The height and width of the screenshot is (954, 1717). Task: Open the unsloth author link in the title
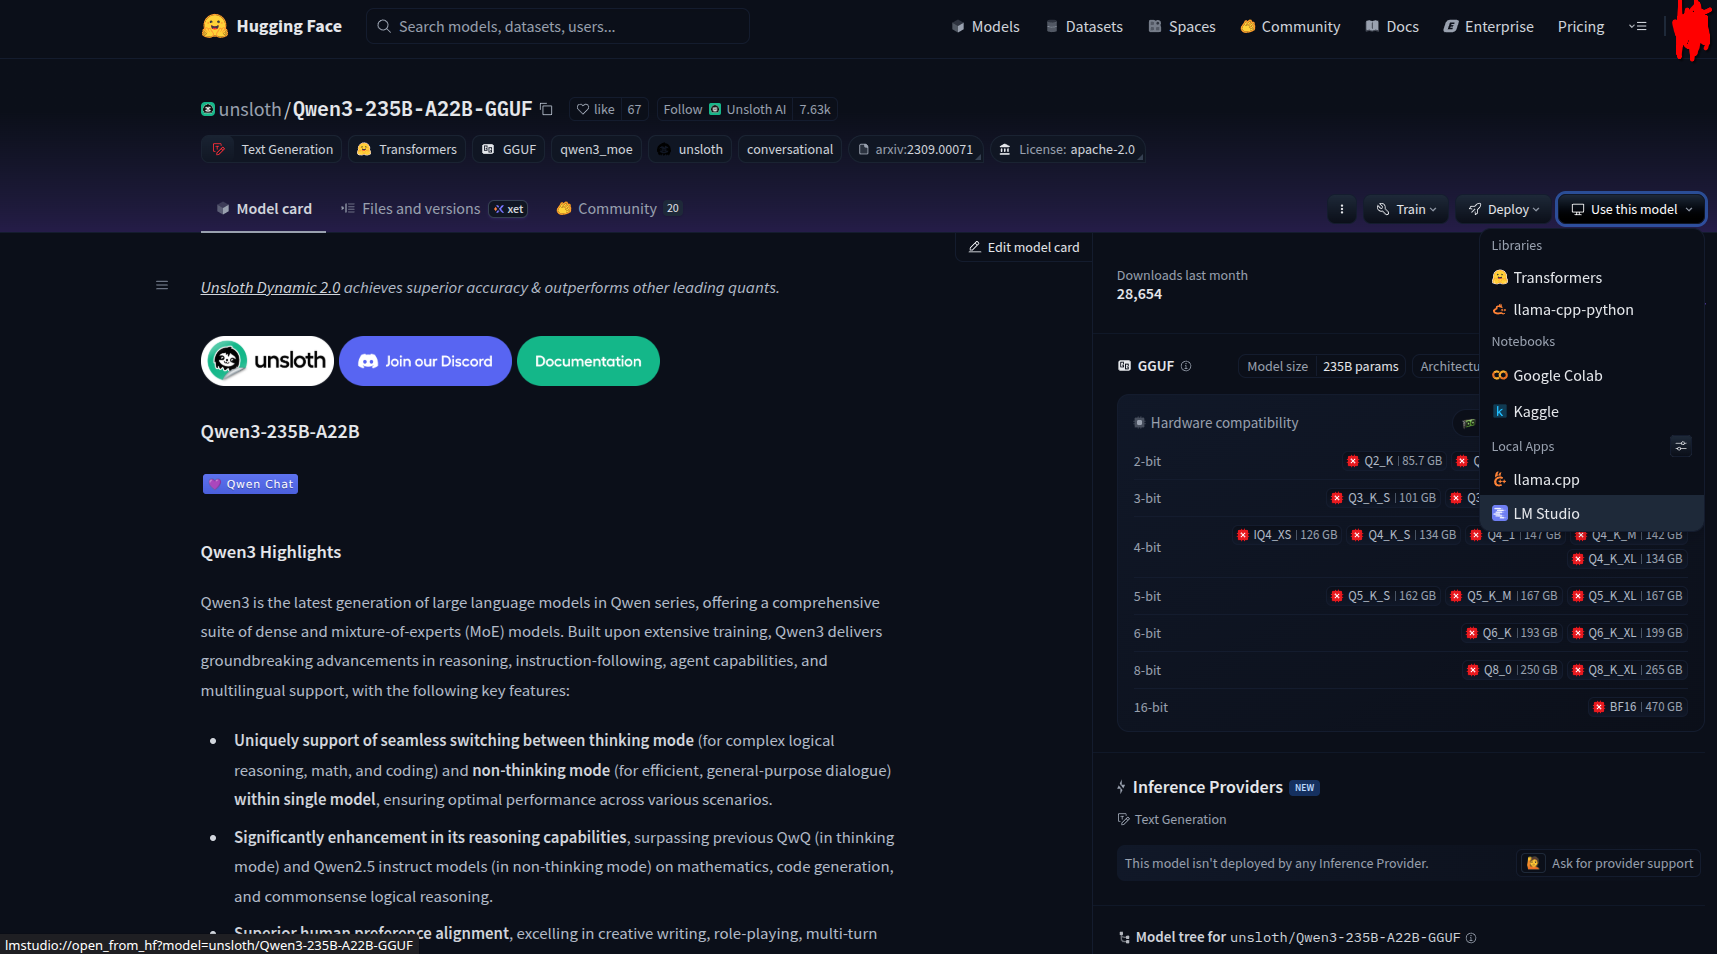(x=250, y=109)
